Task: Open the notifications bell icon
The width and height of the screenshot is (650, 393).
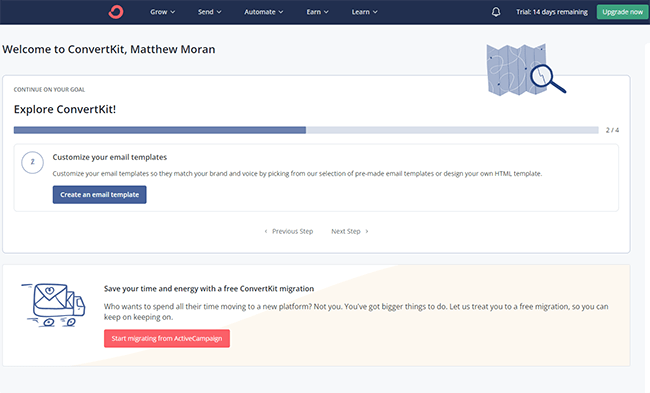Action: [x=496, y=12]
